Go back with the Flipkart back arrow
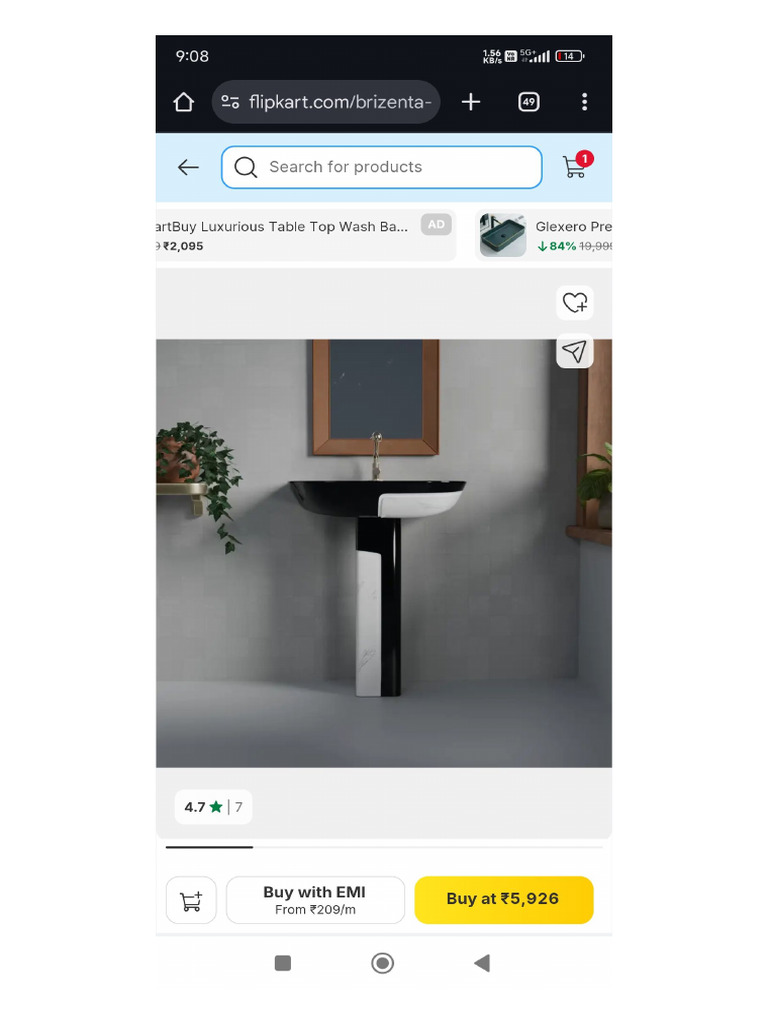Viewport: 768px width, 1024px height. tap(188, 167)
